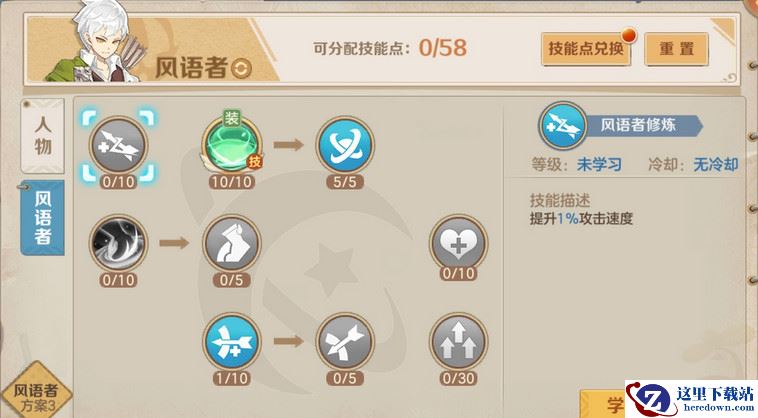Click the green orb skill at 10/10
The image size is (758, 418).
tap(232, 145)
